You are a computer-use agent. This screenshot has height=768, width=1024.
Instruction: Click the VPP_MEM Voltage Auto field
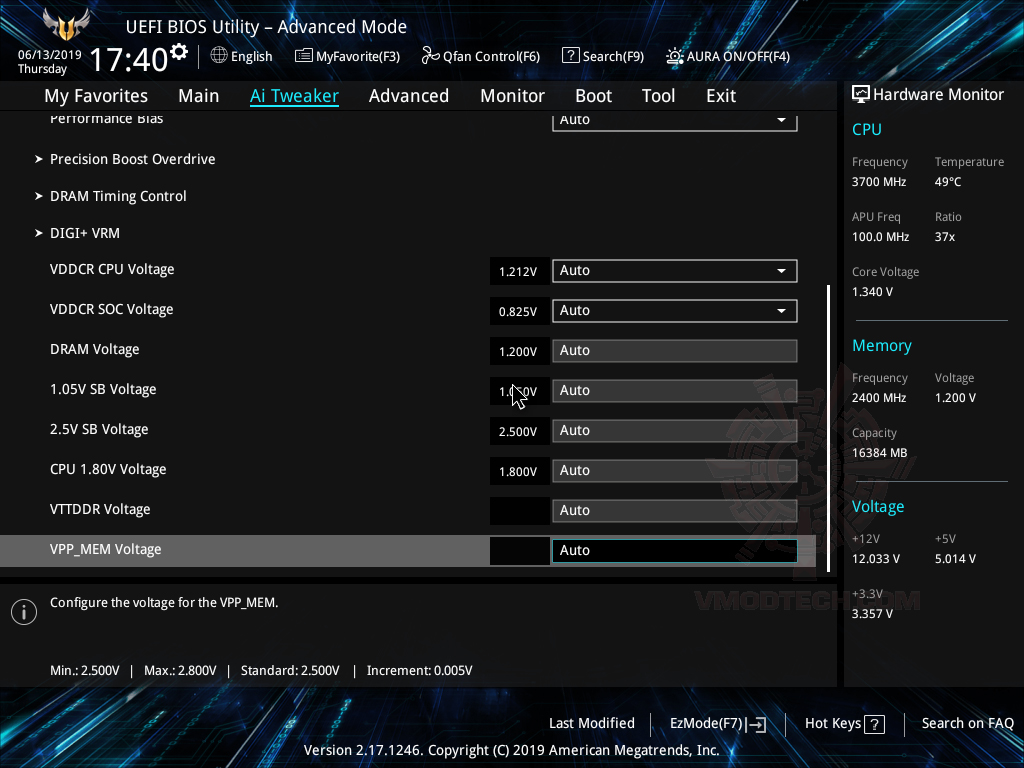tap(675, 551)
